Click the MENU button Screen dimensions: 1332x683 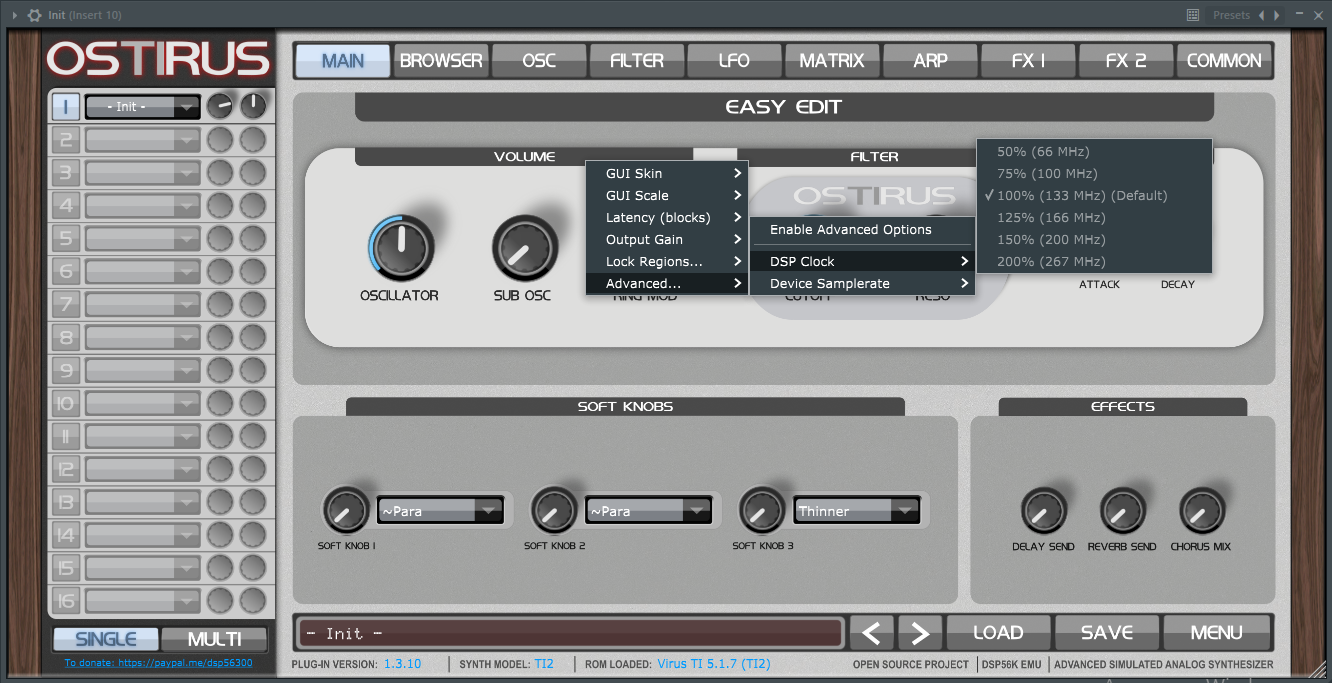point(1216,633)
